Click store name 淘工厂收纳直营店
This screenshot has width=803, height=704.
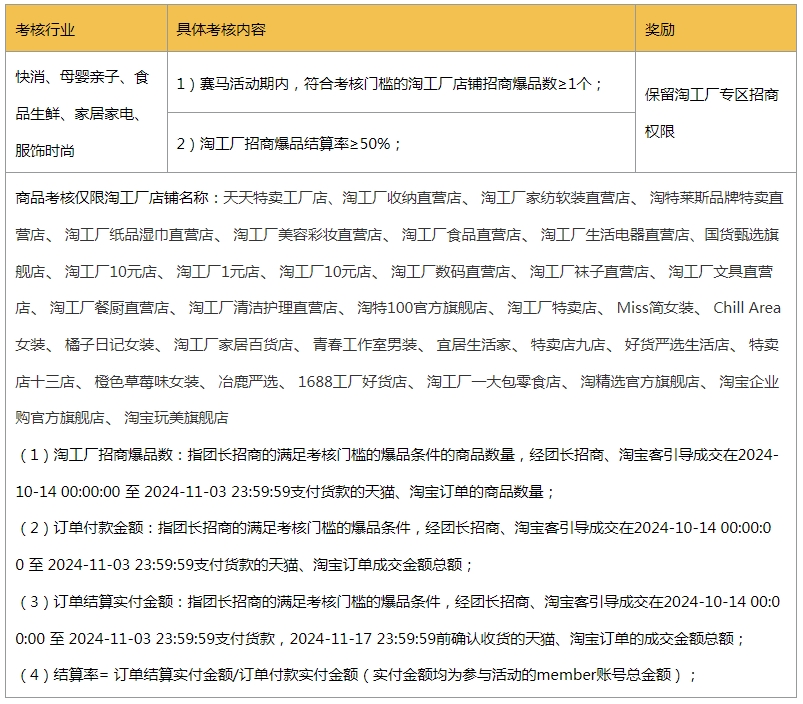pyautogui.click(x=402, y=198)
